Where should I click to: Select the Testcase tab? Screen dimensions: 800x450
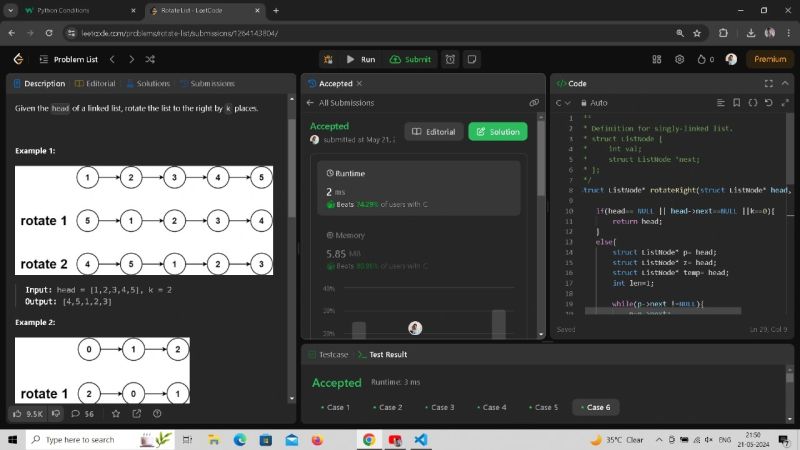point(328,354)
